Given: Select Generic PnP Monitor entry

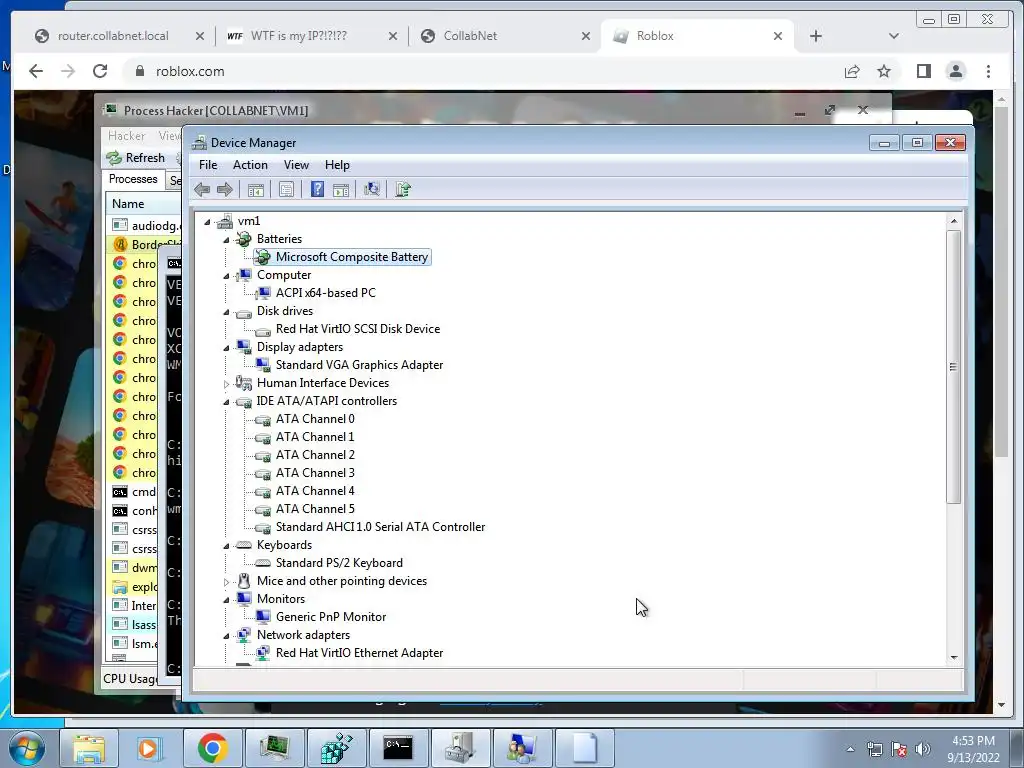Looking at the screenshot, I should pyautogui.click(x=330, y=616).
